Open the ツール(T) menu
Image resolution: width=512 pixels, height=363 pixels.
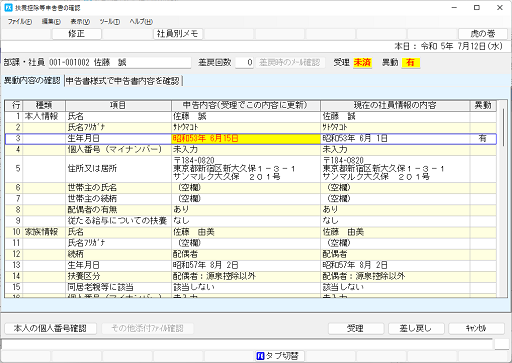(110, 22)
